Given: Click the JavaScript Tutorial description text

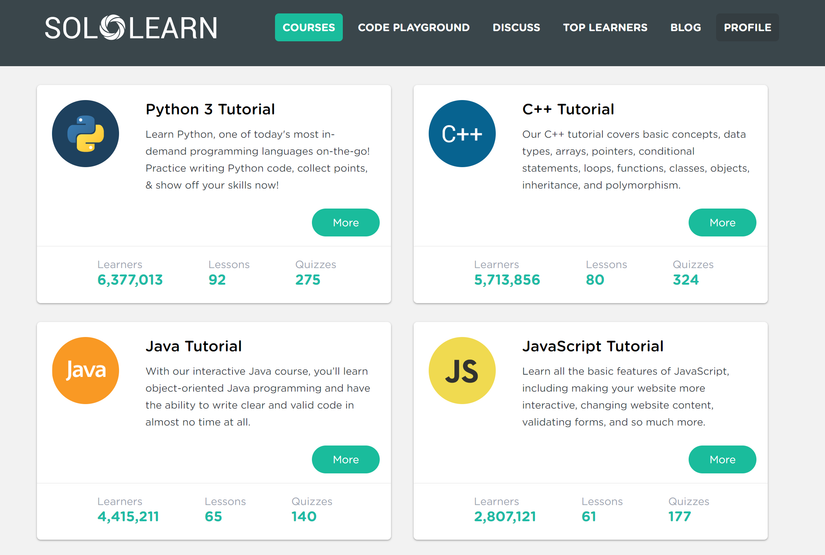Looking at the screenshot, I should pos(626,396).
